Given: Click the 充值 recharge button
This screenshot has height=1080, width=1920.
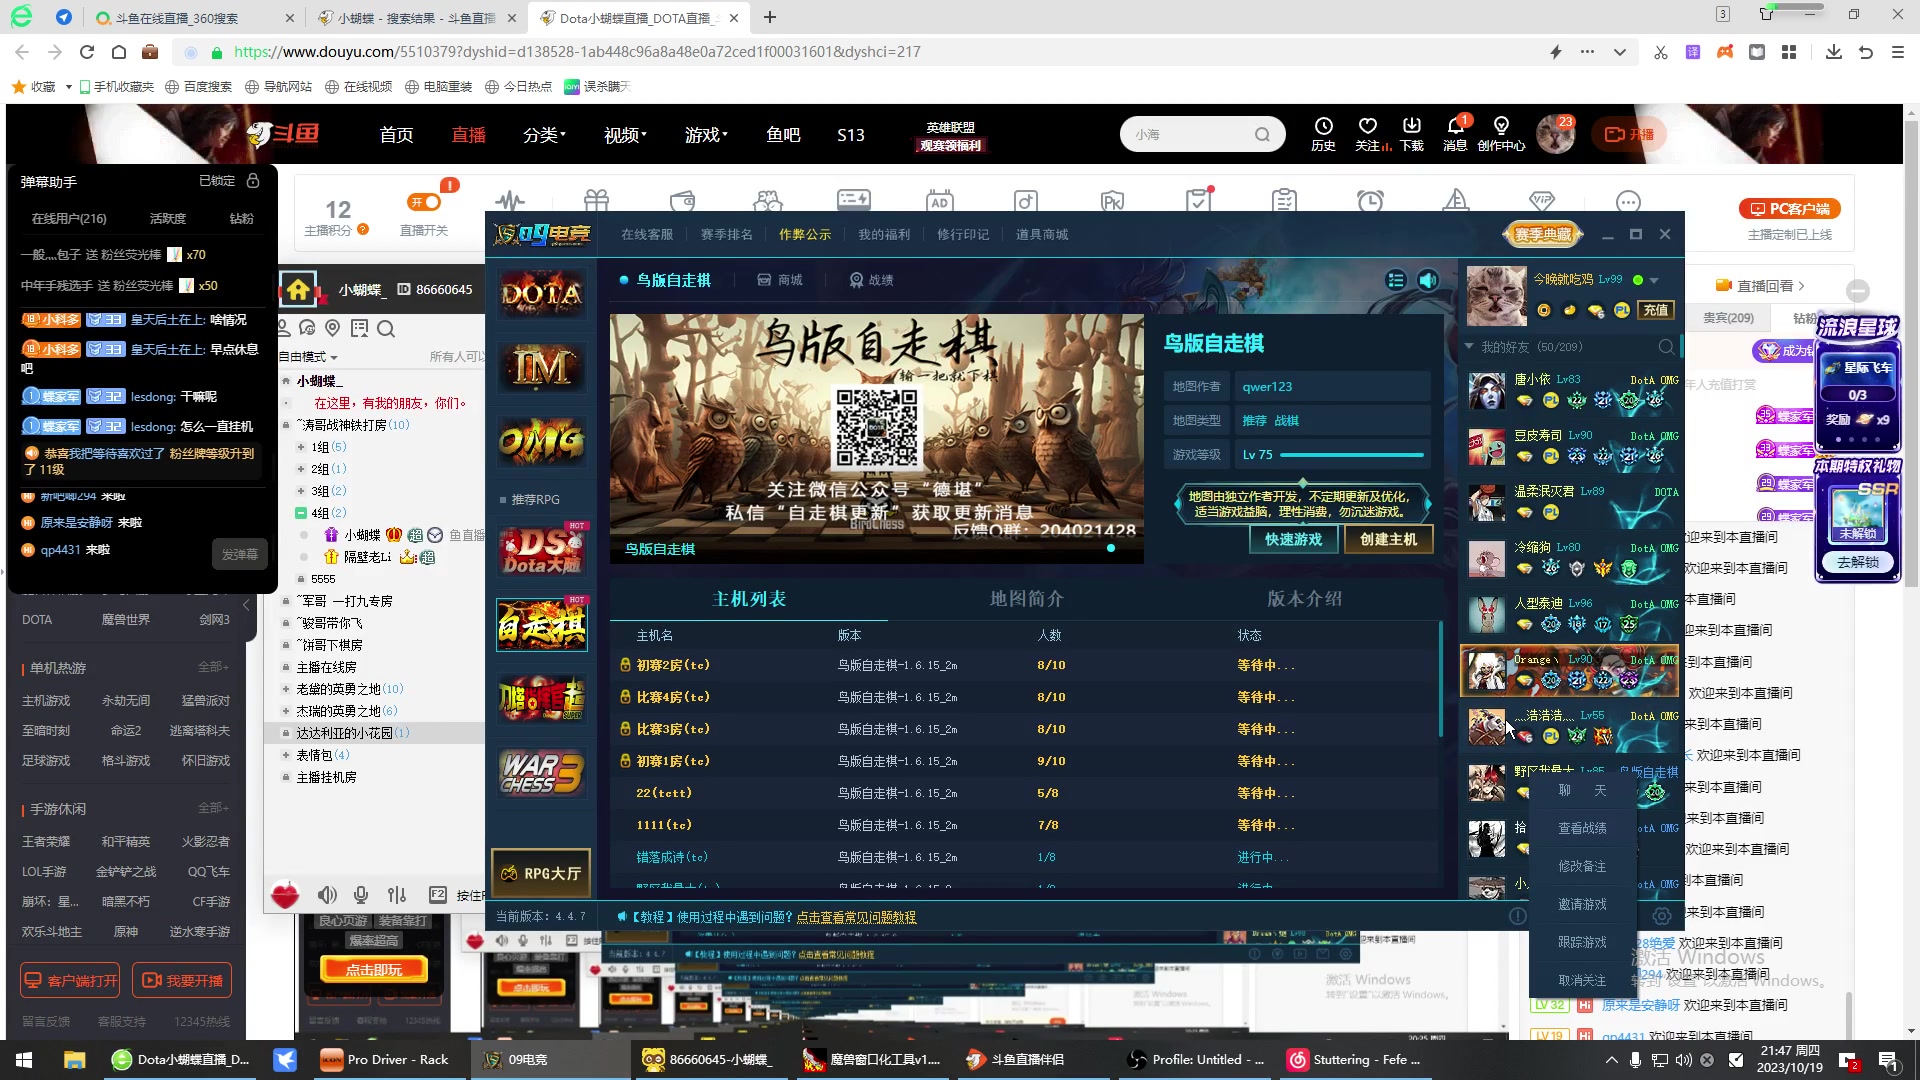Looking at the screenshot, I should coord(1656,310).
